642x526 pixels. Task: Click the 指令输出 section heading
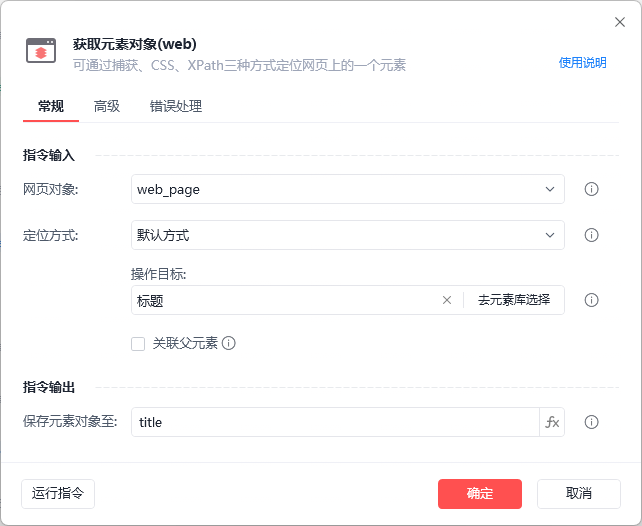[49, 387]
